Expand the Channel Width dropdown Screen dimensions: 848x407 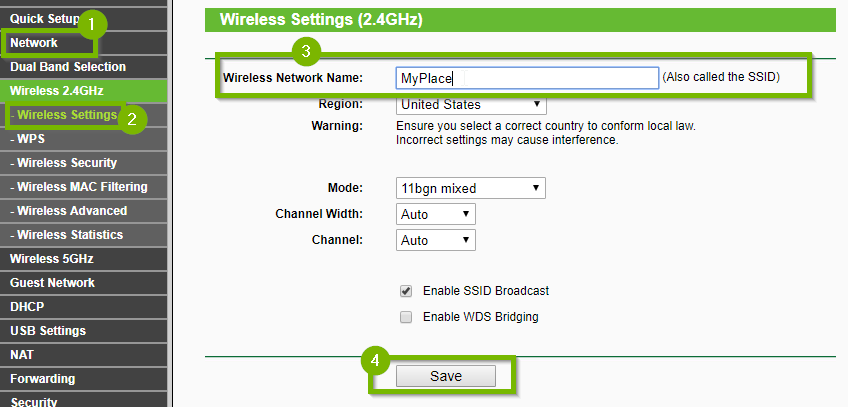(x=435, y=214)
